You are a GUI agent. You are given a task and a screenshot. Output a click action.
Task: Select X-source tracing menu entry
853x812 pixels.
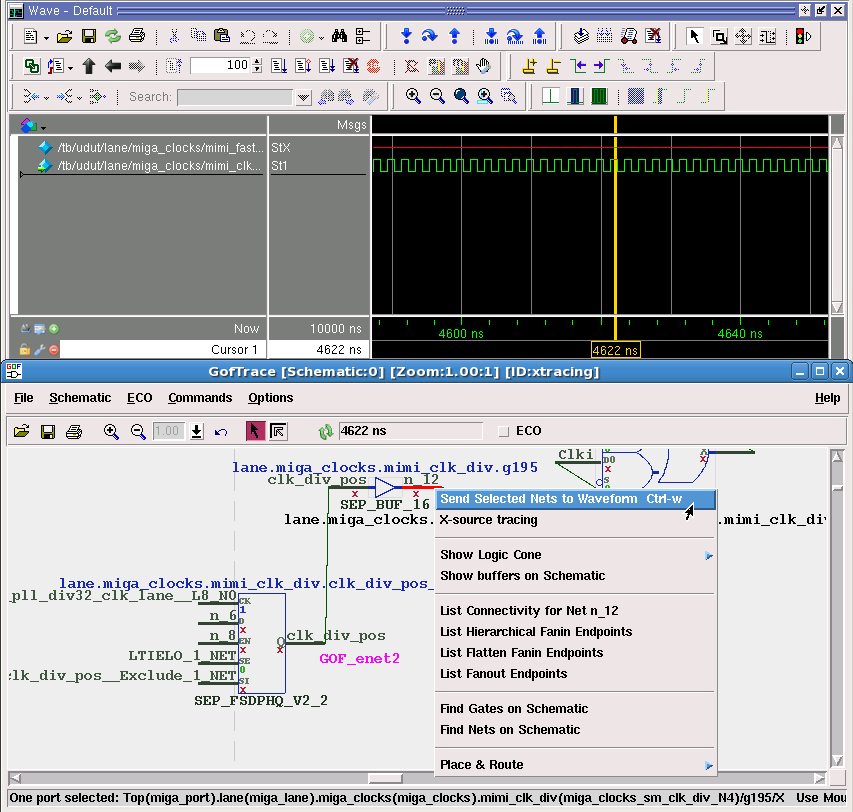pyautogui.click(x=488, y=520)
